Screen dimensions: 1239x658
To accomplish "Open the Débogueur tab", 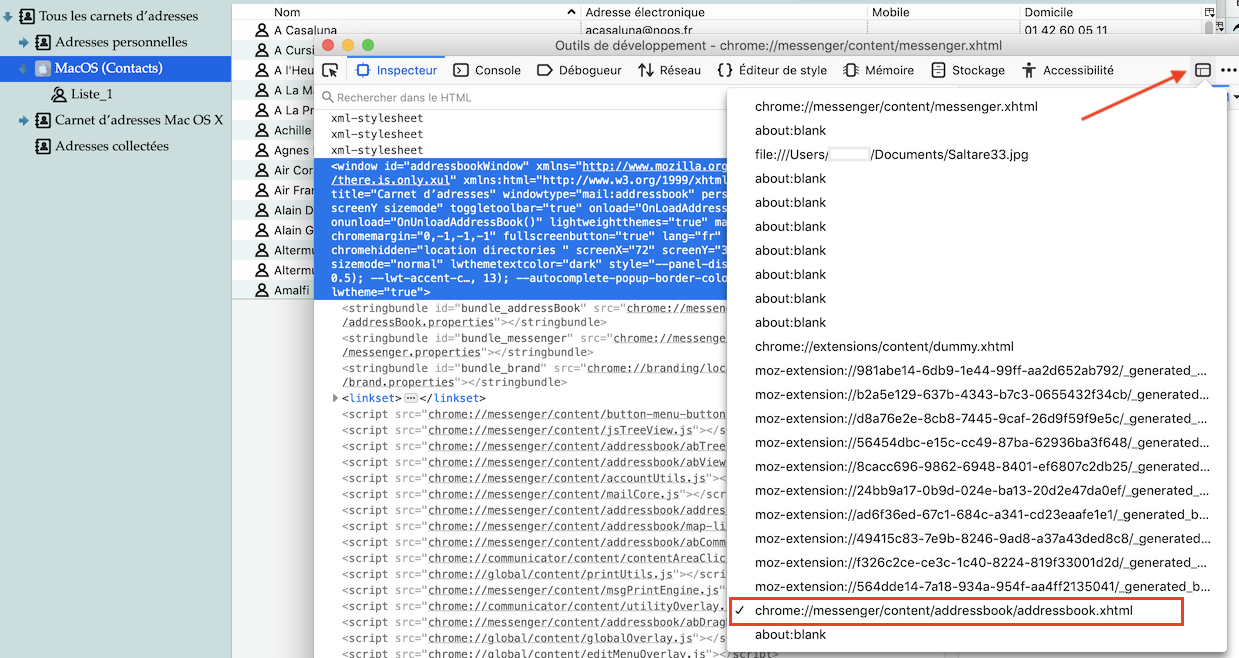I will [x=579, y=70].
